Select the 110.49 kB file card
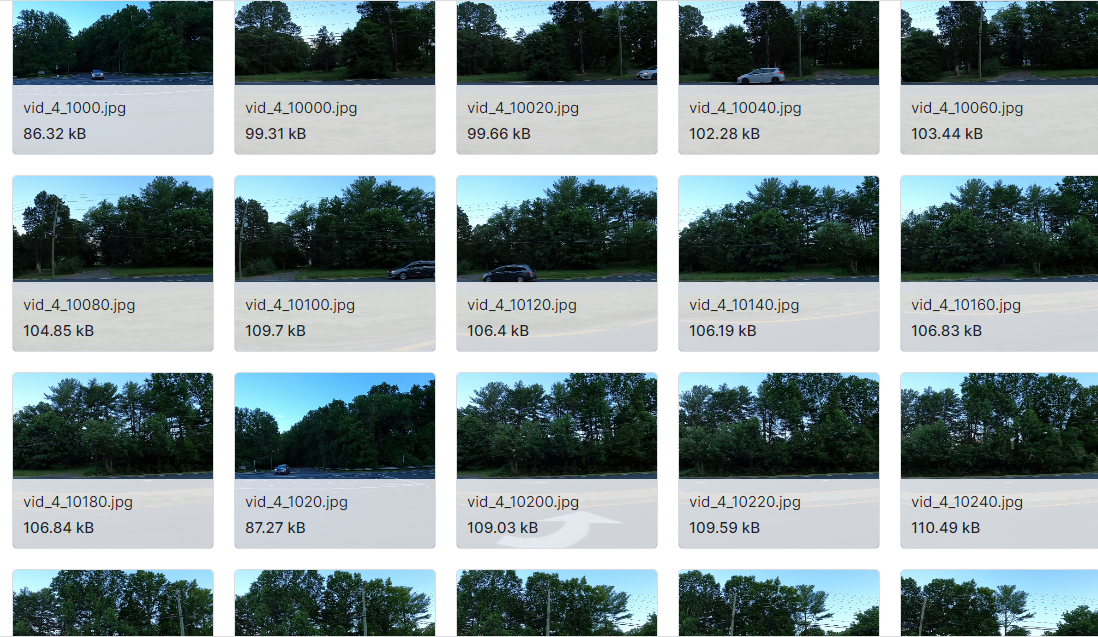This screenshot has height=637, width=1098. tap(999, 461)
